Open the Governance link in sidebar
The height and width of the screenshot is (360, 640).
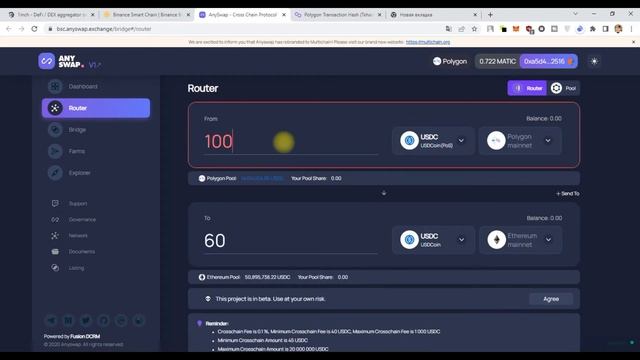pos(82,220)
